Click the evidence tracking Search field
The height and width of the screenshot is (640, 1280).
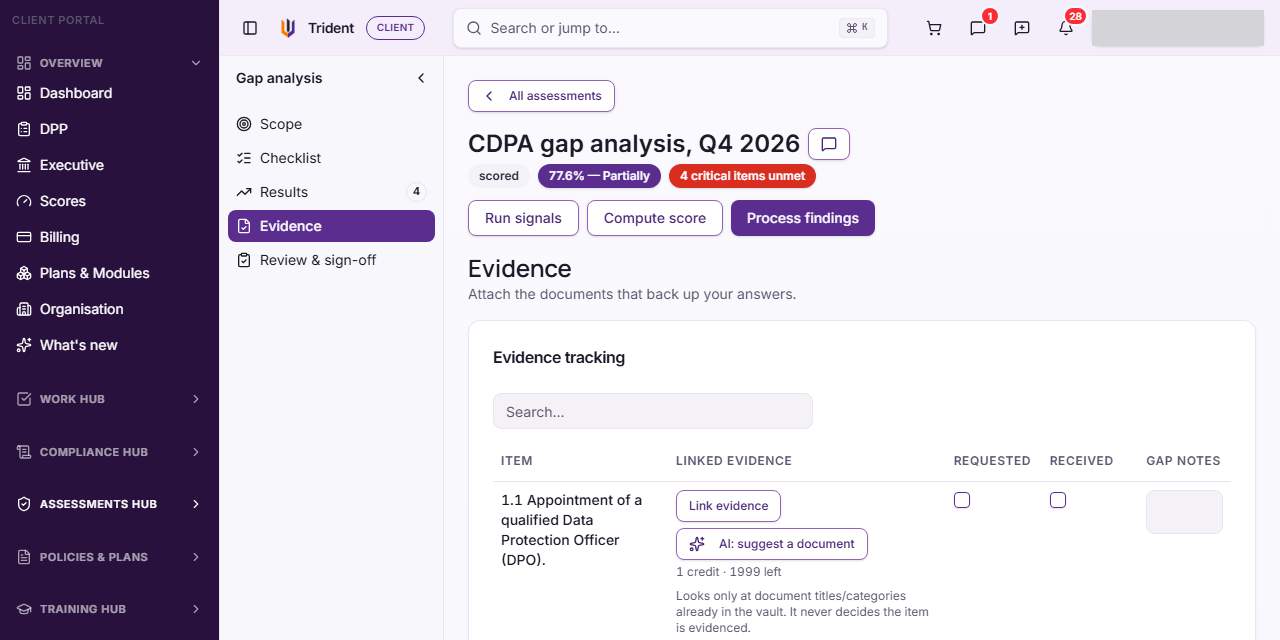[x=653, y=411]
